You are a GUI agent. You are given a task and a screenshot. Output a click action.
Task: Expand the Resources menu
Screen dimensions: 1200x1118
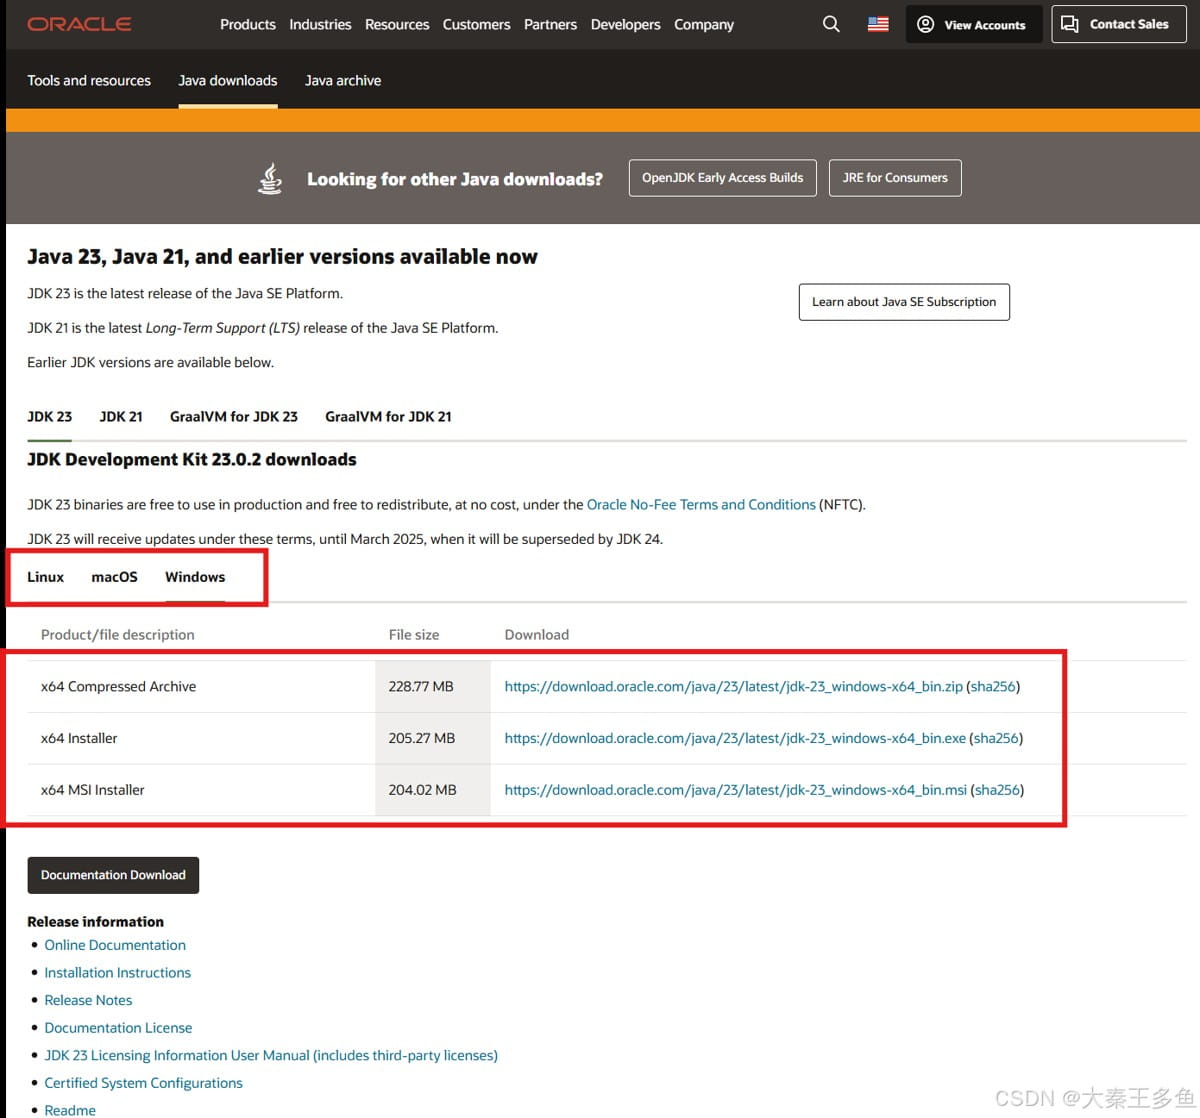[397, 24]
